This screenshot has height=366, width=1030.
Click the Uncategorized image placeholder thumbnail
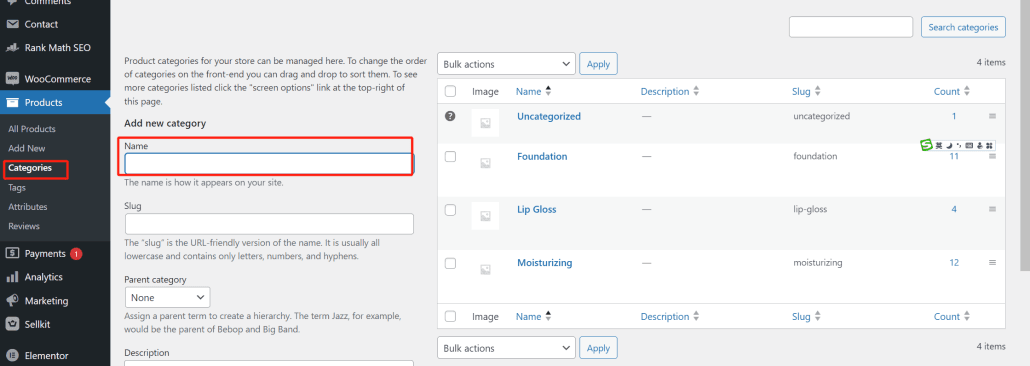tap(485, 123)
